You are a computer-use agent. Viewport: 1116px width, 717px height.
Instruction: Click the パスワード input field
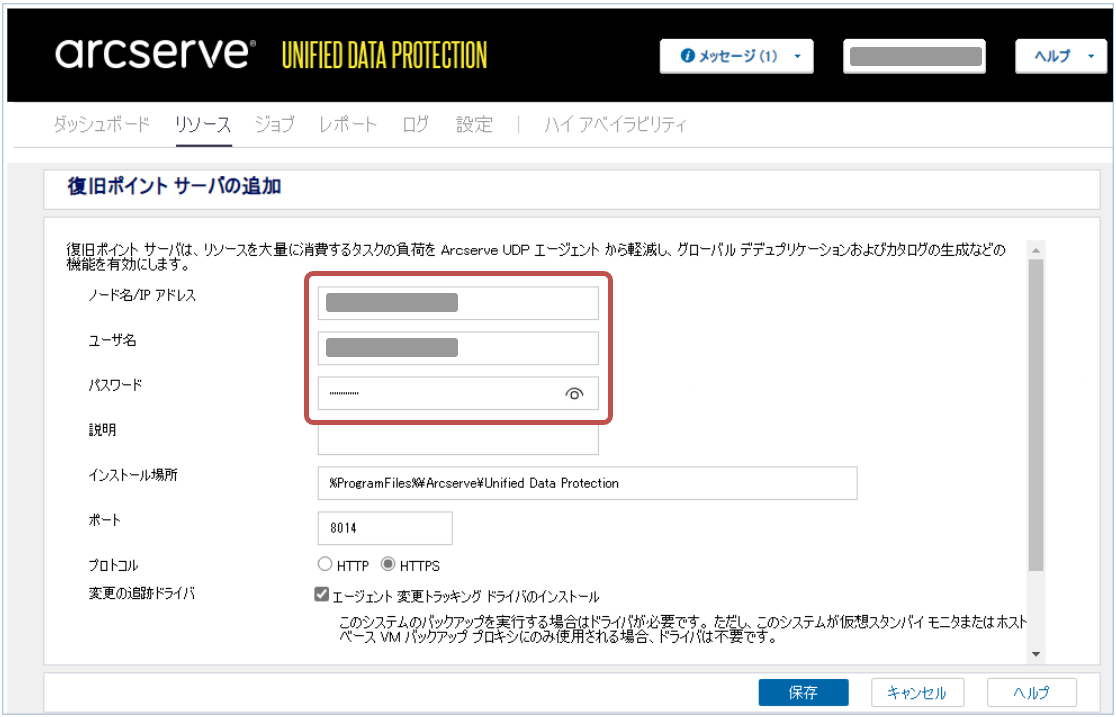coord(458,393)
